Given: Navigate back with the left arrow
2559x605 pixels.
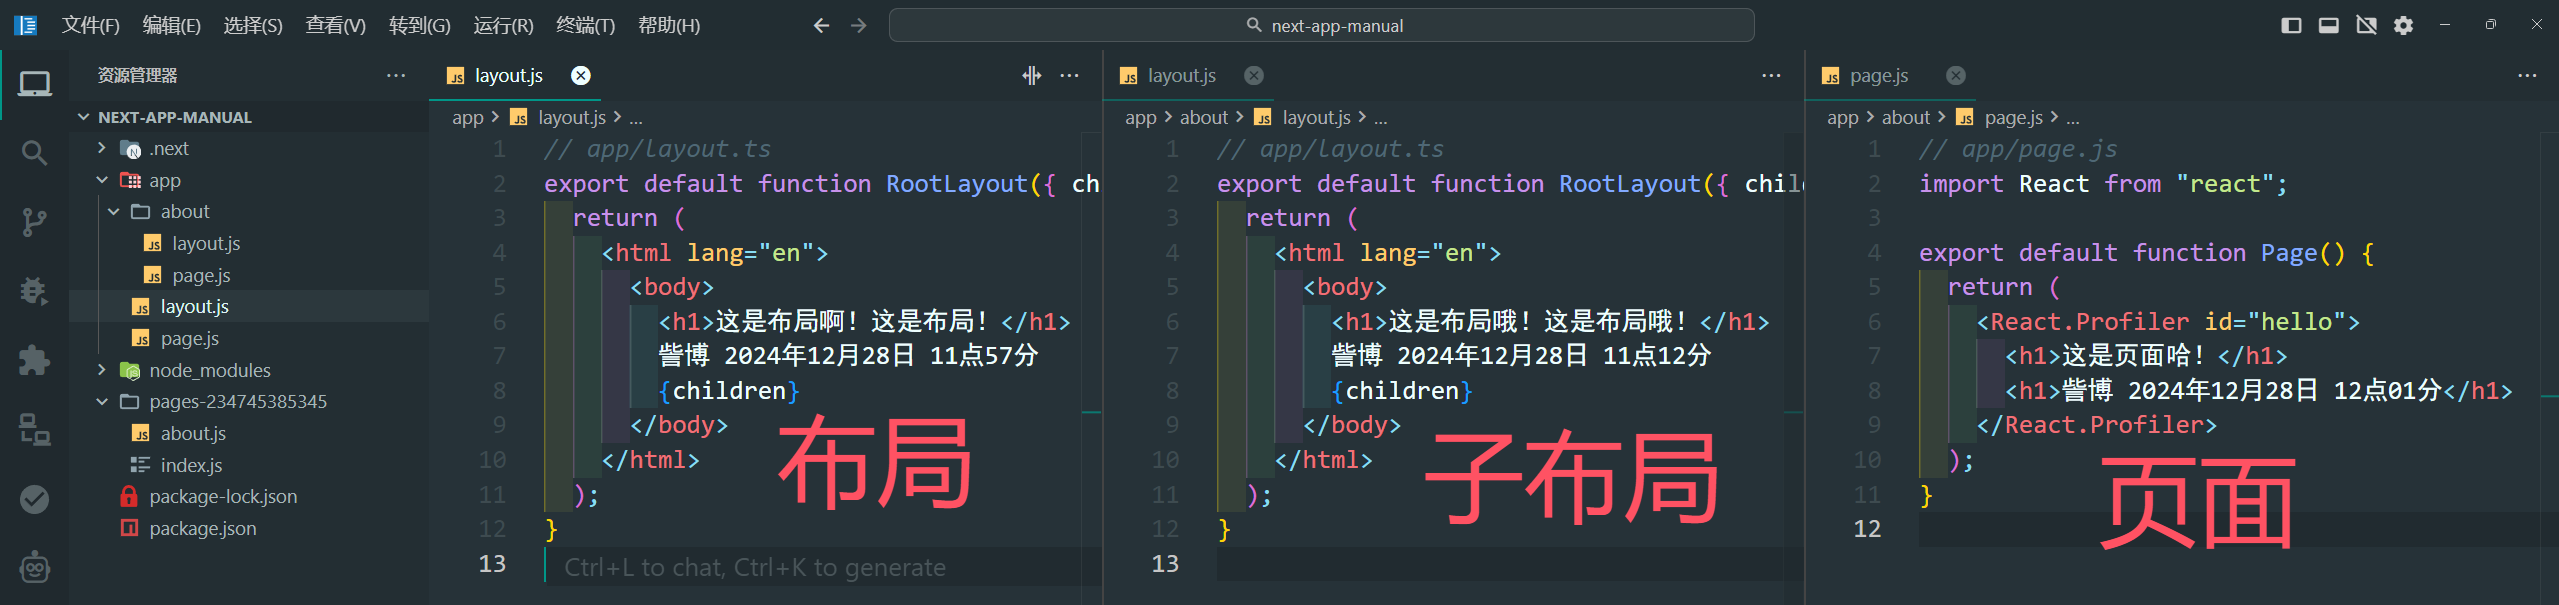Looking at the screenshot, I should coord(821,25).
